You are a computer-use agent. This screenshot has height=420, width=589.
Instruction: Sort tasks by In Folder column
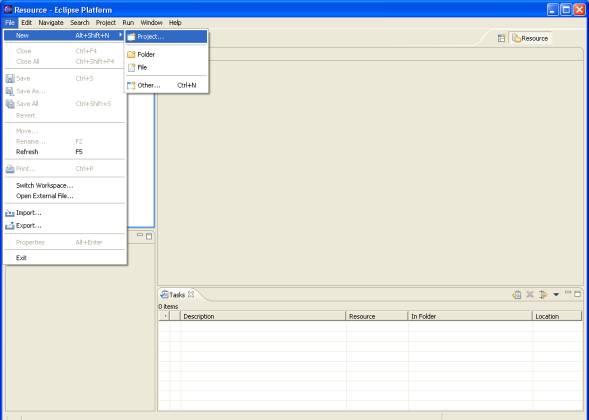click(x=470, y=316)
